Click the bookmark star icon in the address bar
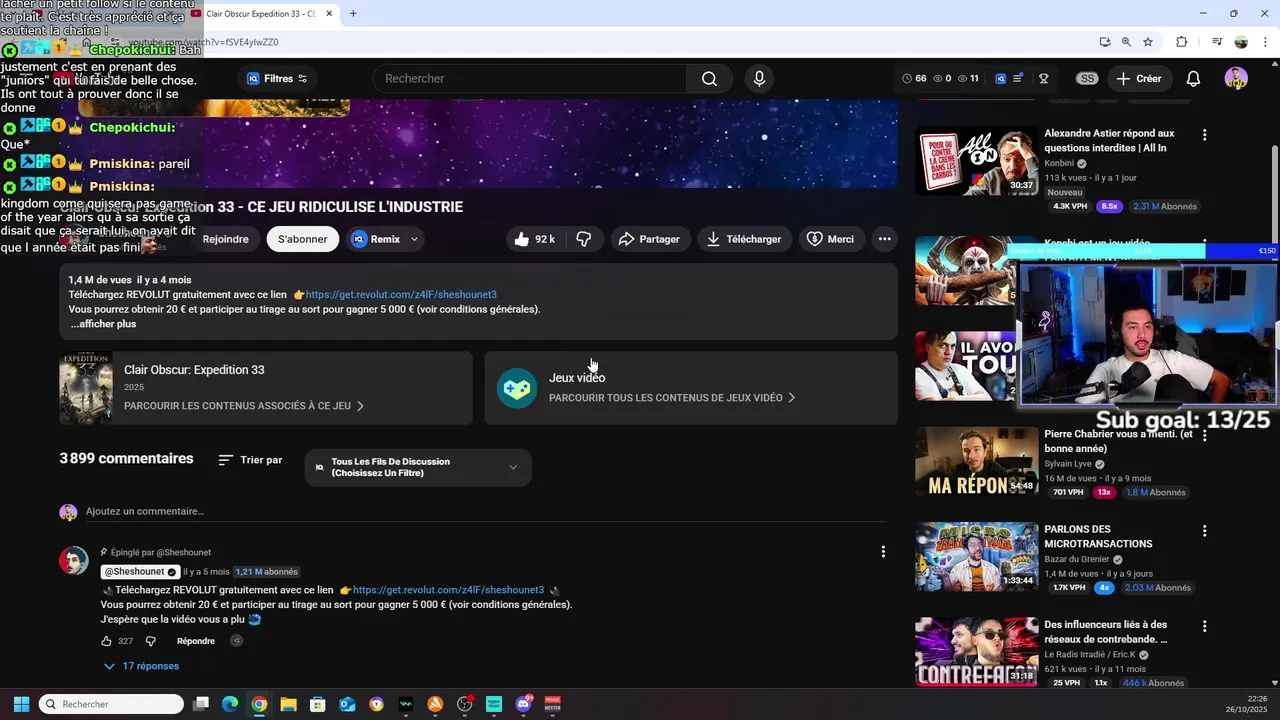 click(x=1148, y=42)
